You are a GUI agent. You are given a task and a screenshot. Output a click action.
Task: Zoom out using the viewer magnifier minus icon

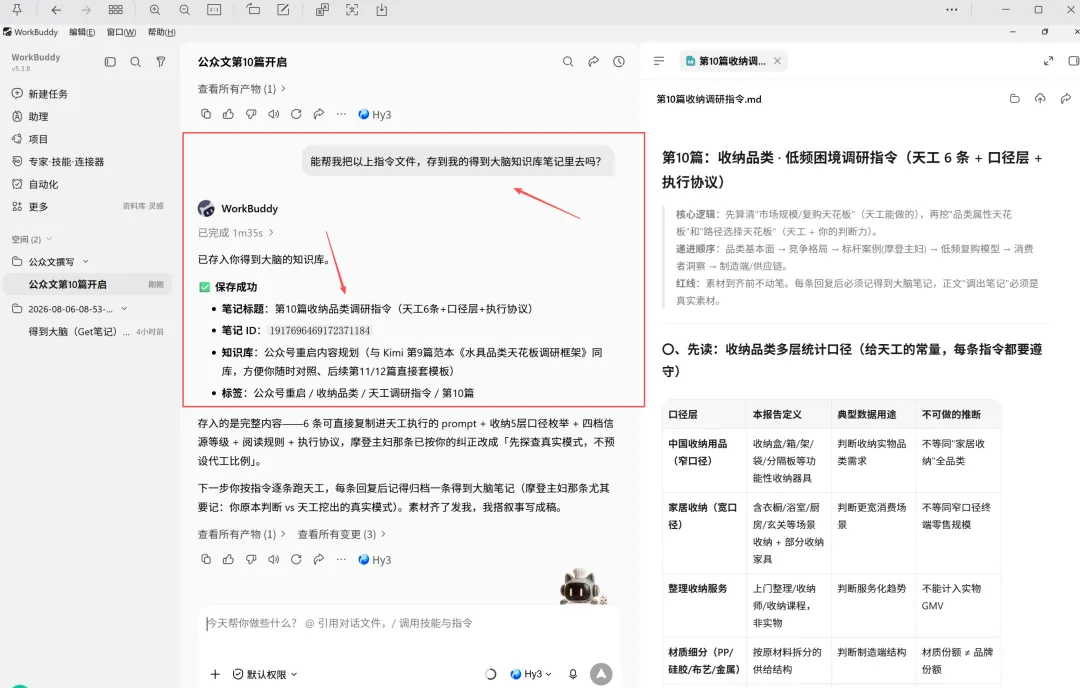[185, 10]
